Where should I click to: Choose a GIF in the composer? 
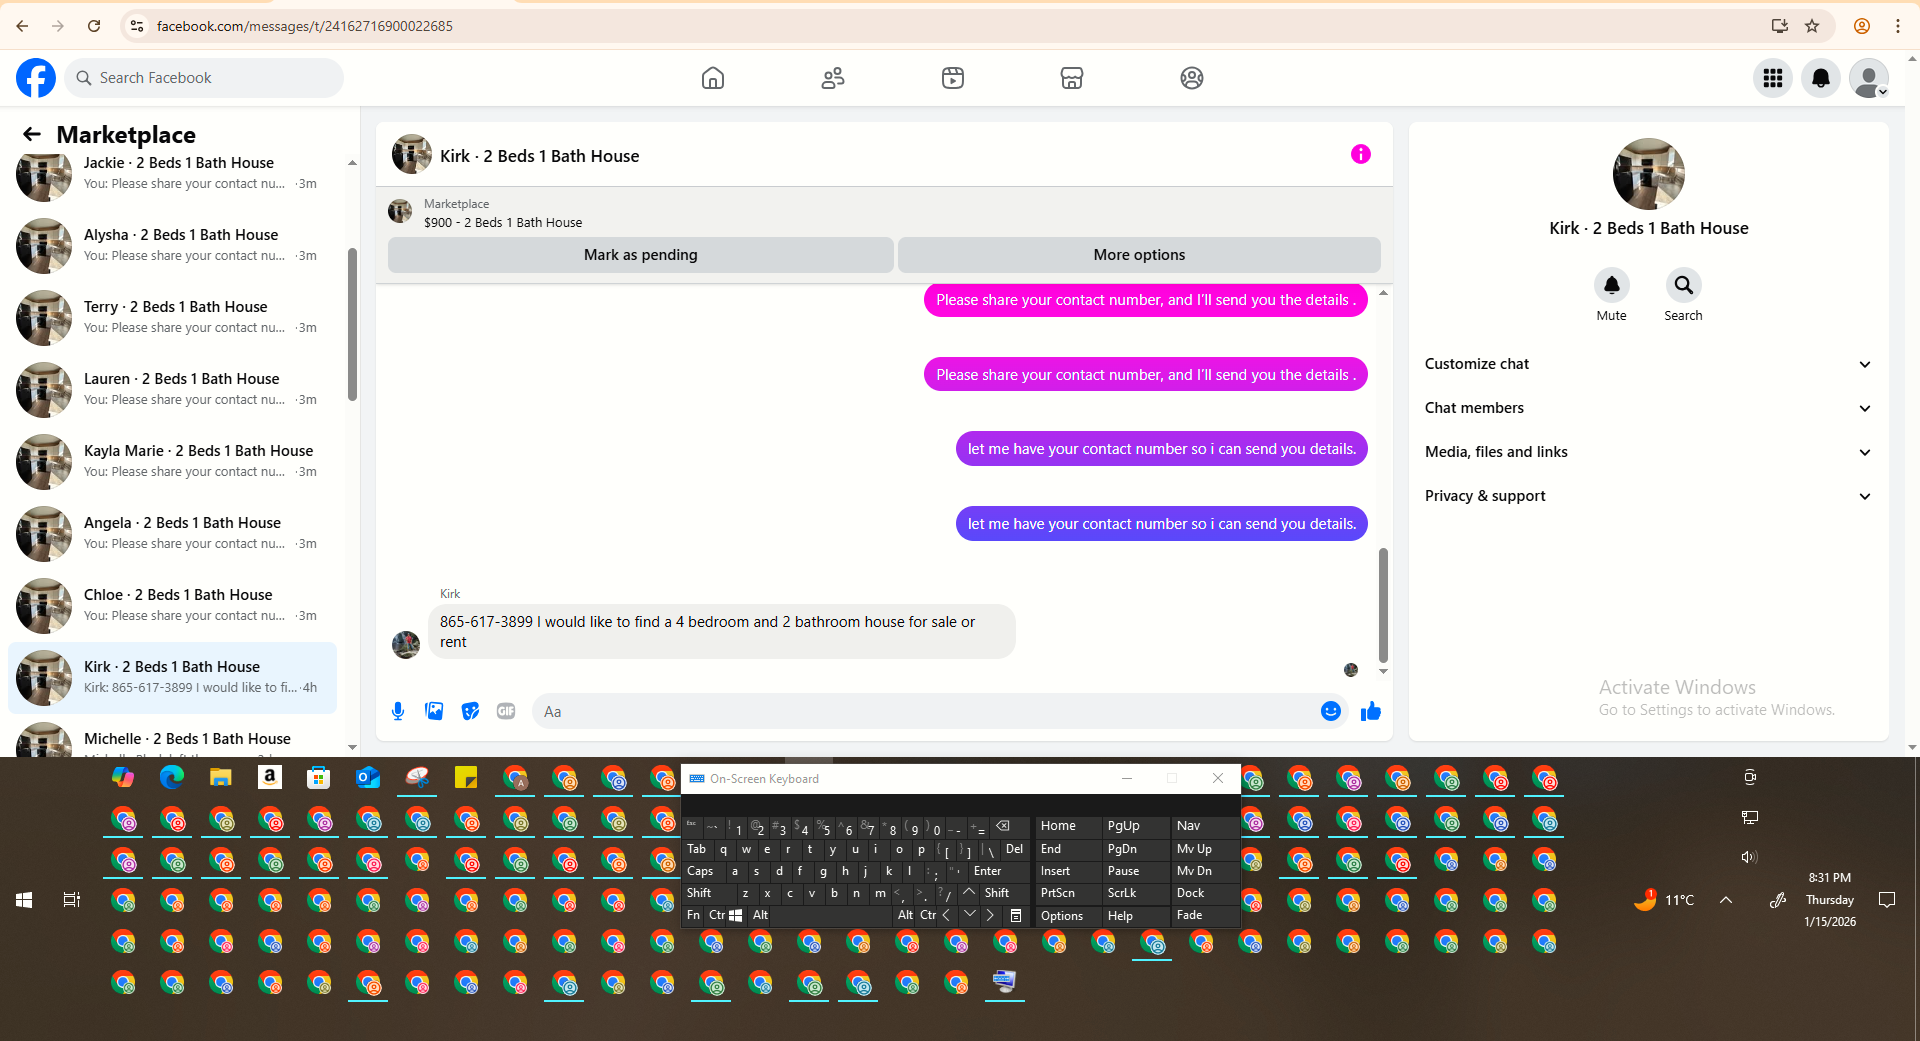506,711
